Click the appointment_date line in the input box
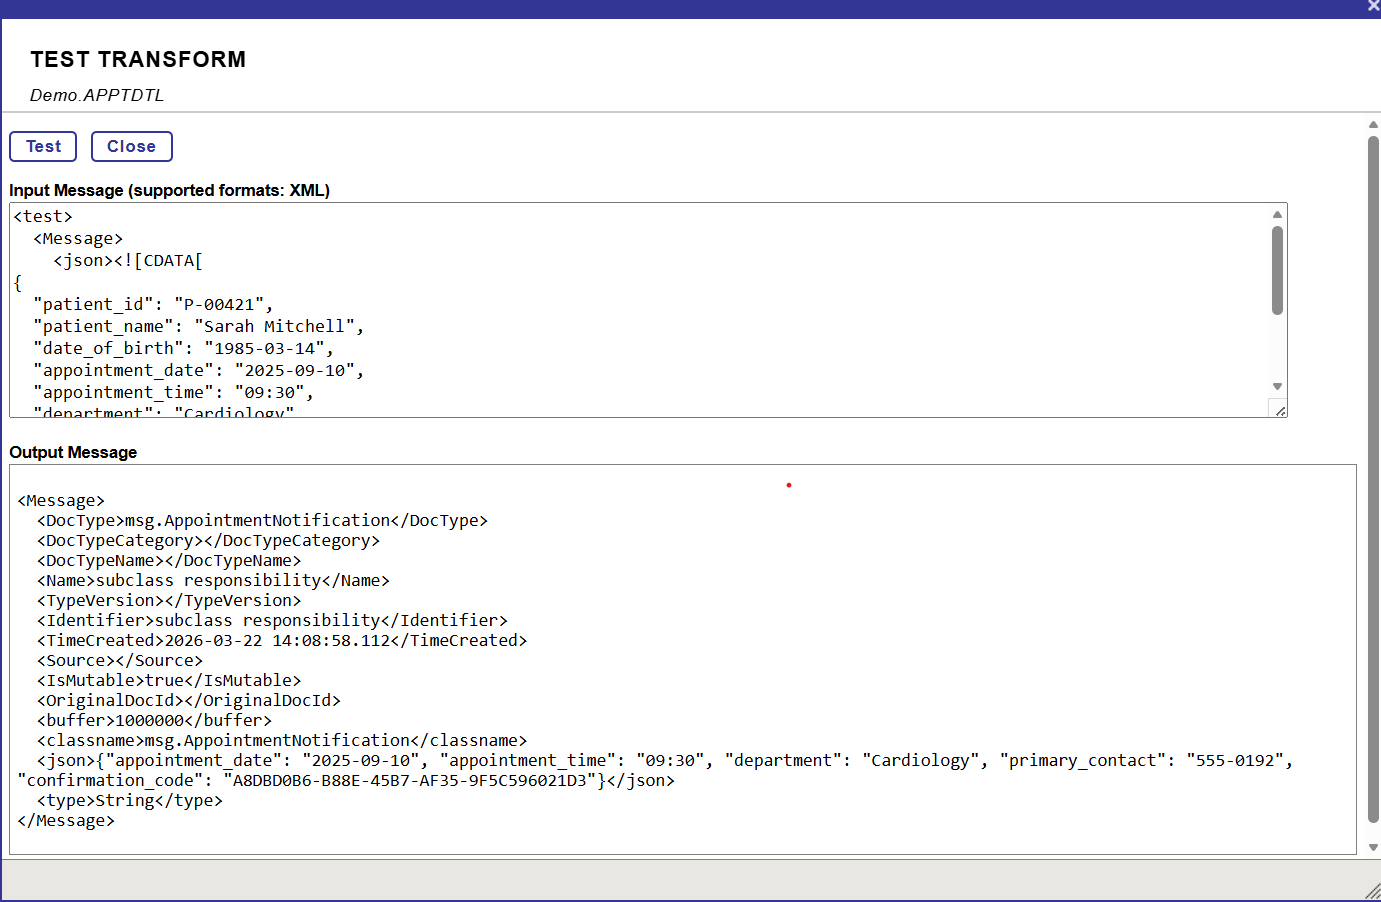The height and width of the screenshot is (902, 1381). point(198,371)
